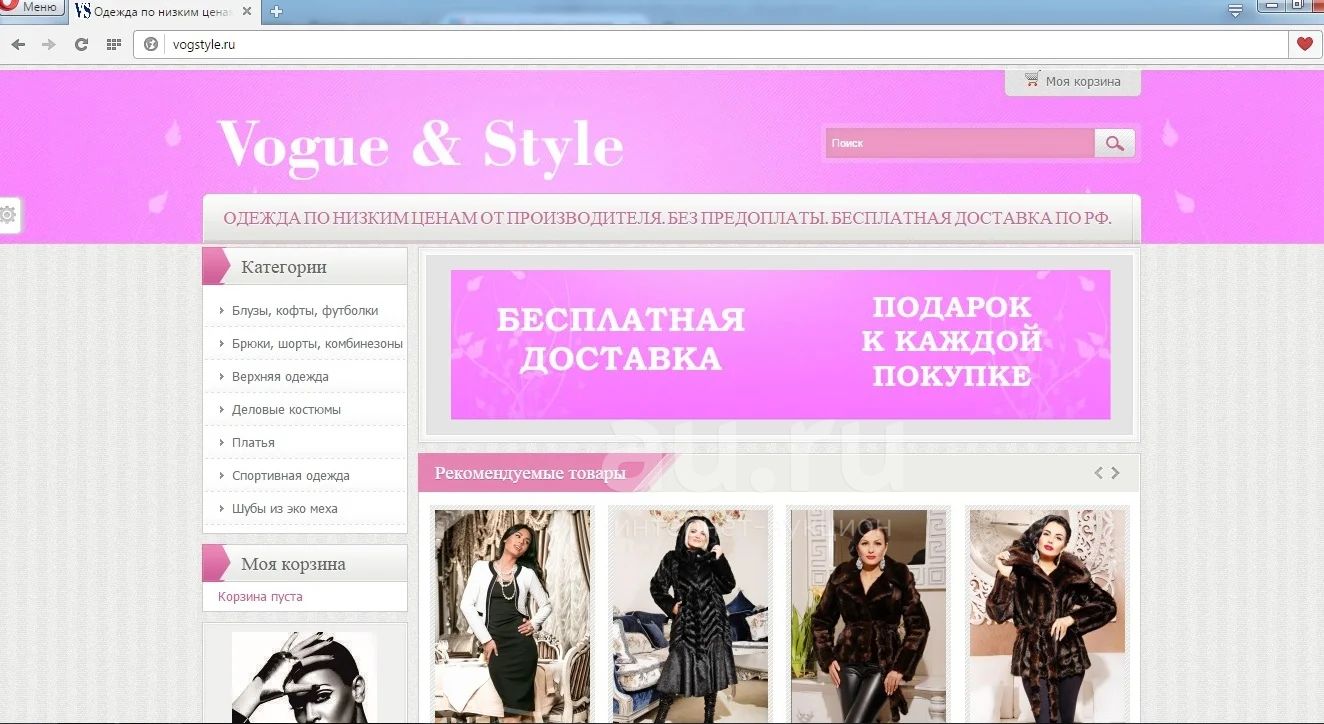Open the Opera Меню button
This screenshot has width=1324, height=724.
point(32,8)
